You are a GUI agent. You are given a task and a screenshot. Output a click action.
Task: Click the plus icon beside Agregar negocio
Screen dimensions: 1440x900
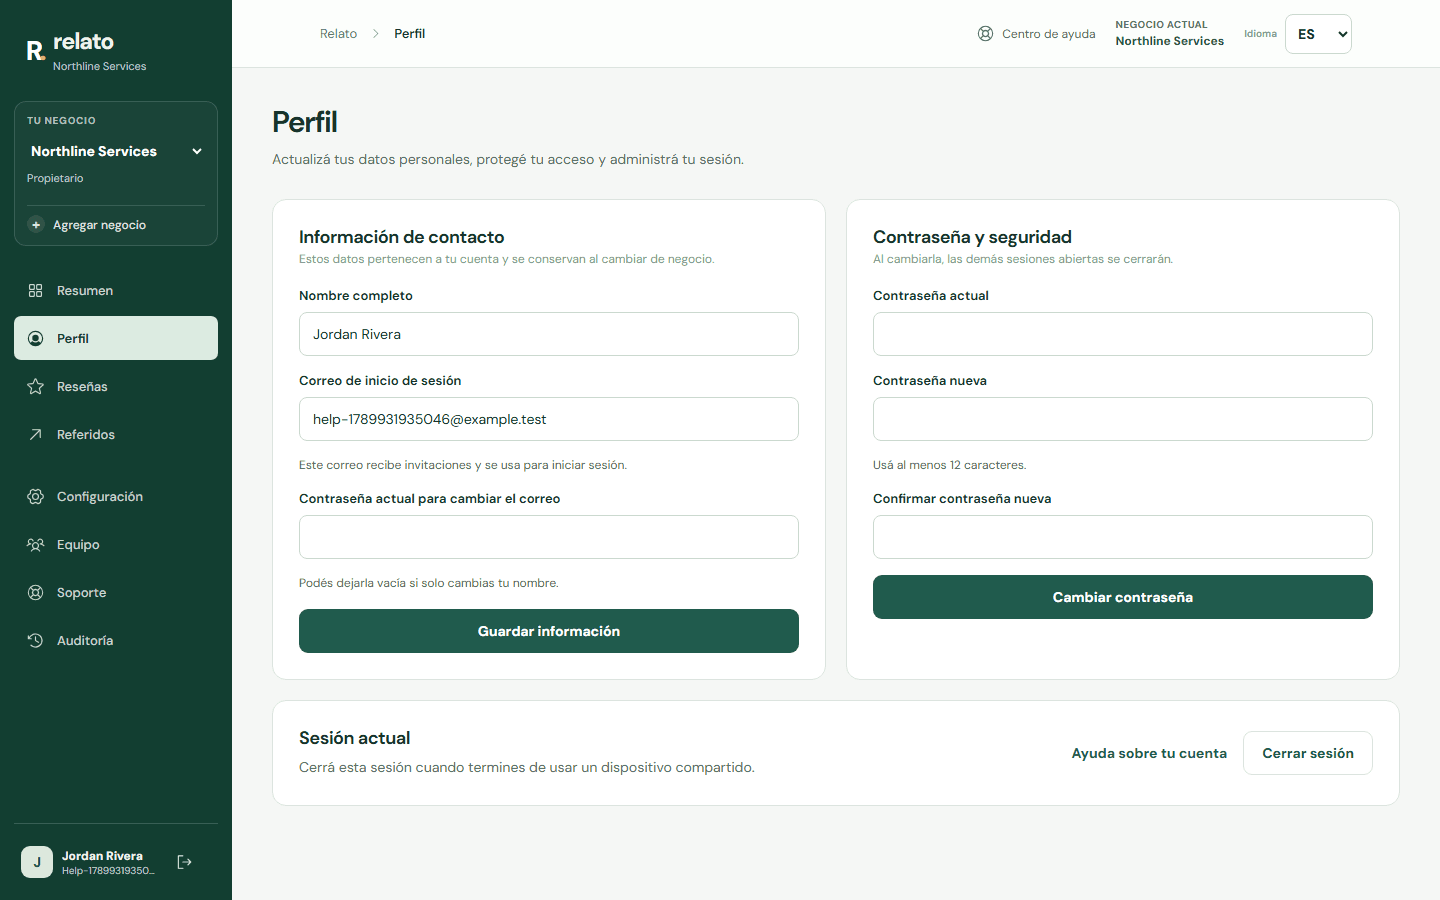point(36,225)
